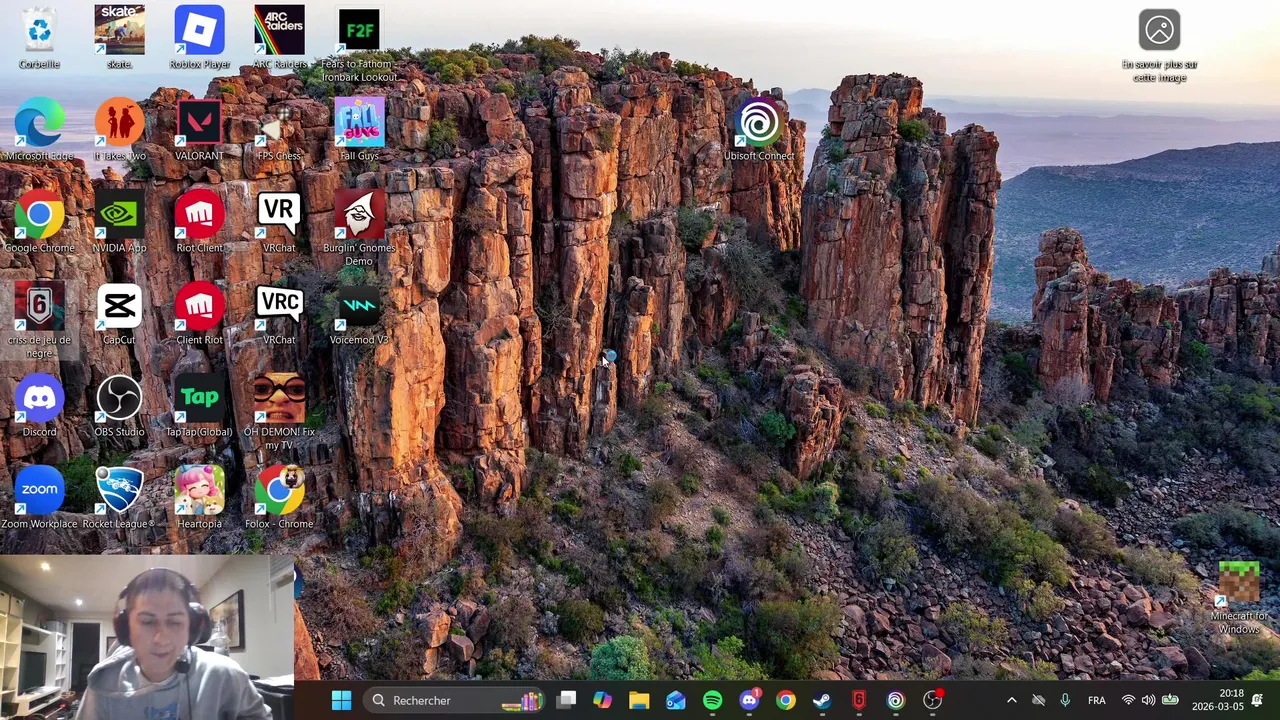Launch Fall Guys desktop icon
This screenshot has height=720, width=1280.
(359, 130)
